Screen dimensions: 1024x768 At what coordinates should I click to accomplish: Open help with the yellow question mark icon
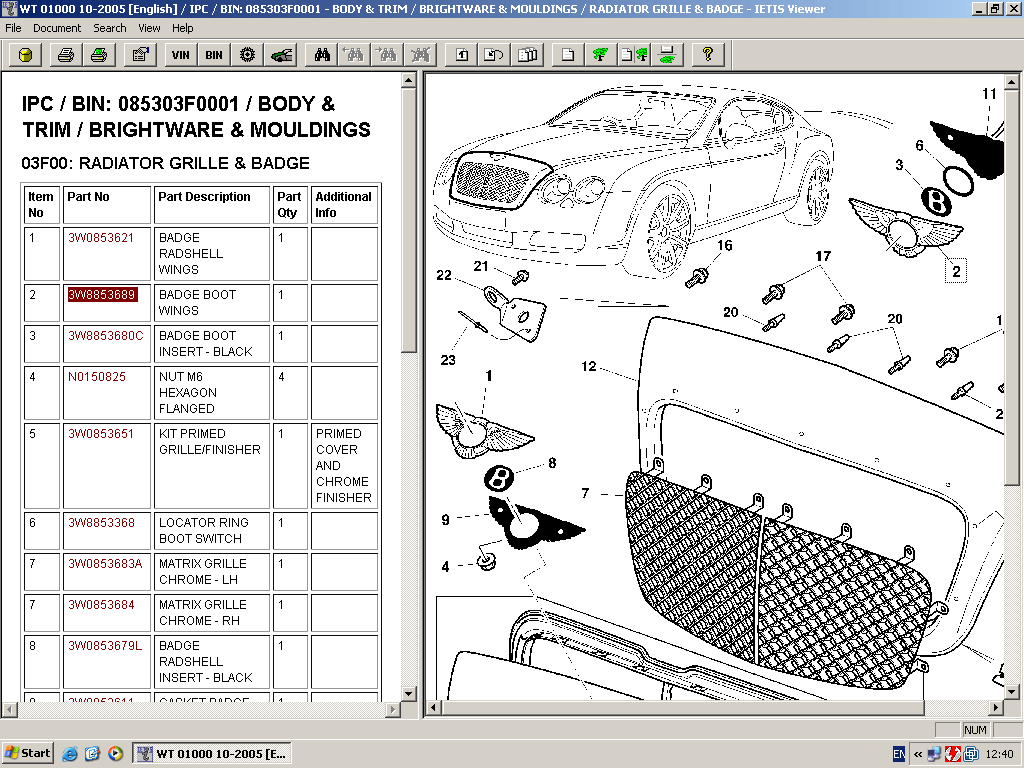coord(707,55)
